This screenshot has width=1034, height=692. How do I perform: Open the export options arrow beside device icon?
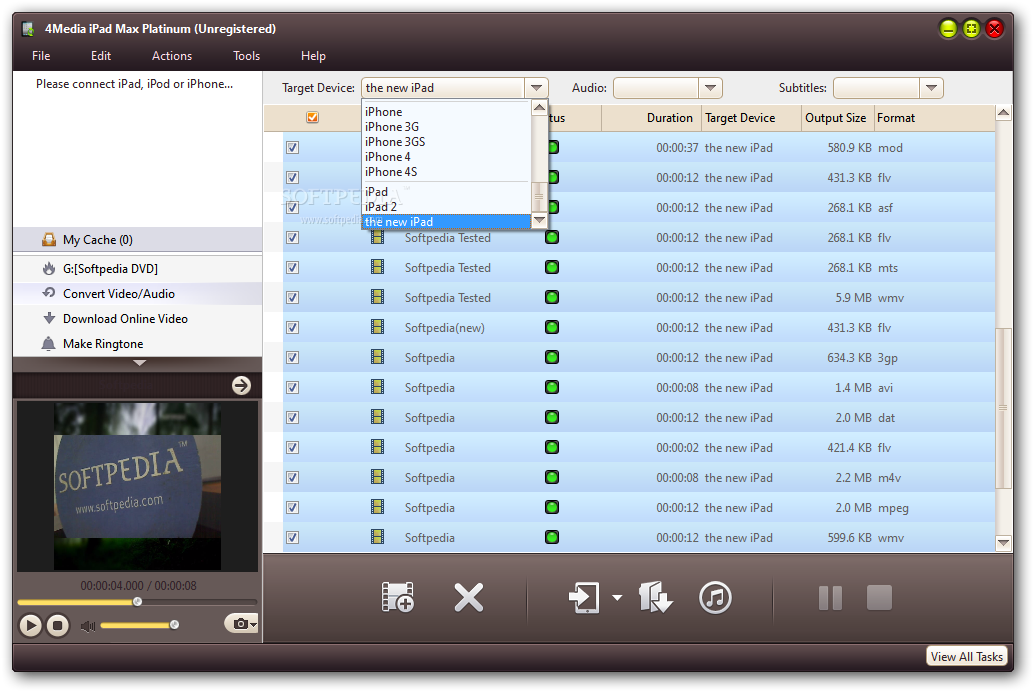coord(617,598)
